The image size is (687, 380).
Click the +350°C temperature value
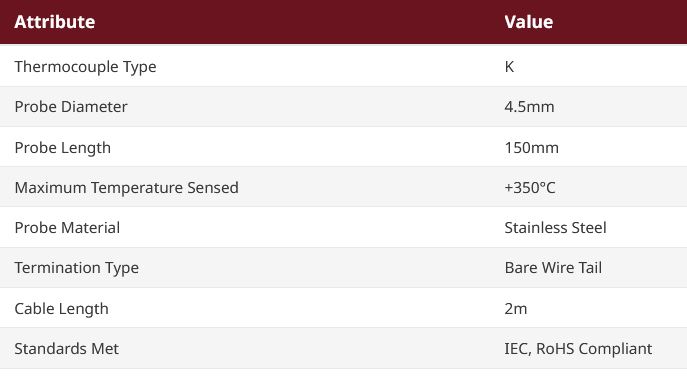(x=530, y=188)
